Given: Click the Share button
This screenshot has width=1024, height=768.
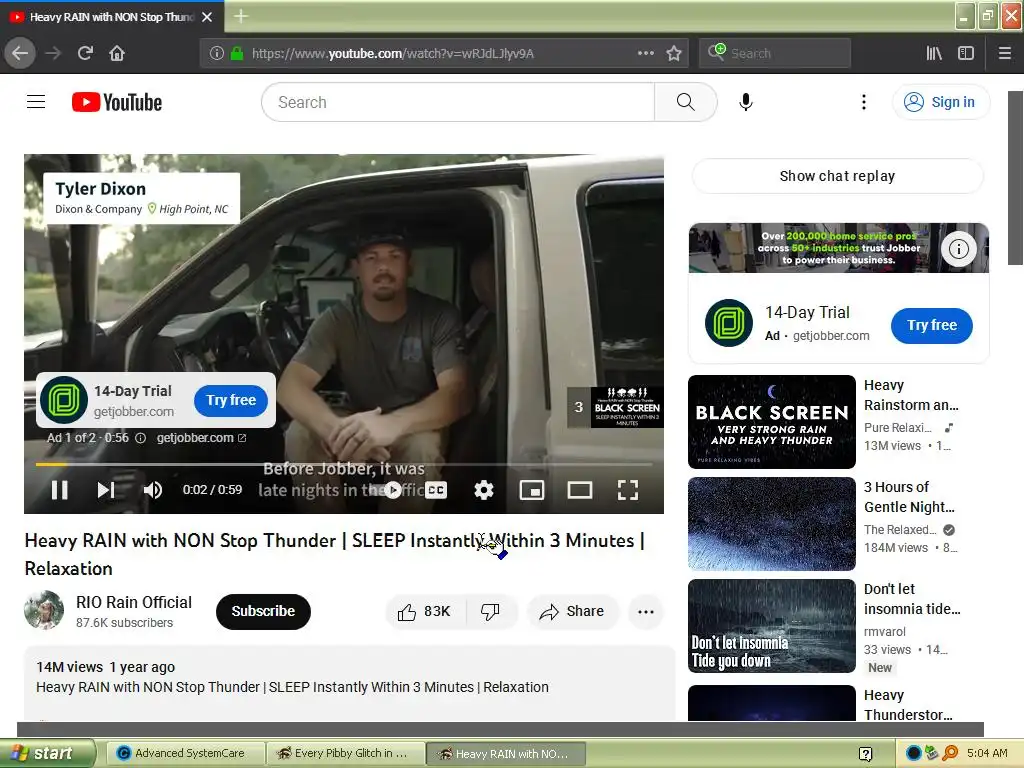Looking at the screenshot, I should [x=571, y=611].
